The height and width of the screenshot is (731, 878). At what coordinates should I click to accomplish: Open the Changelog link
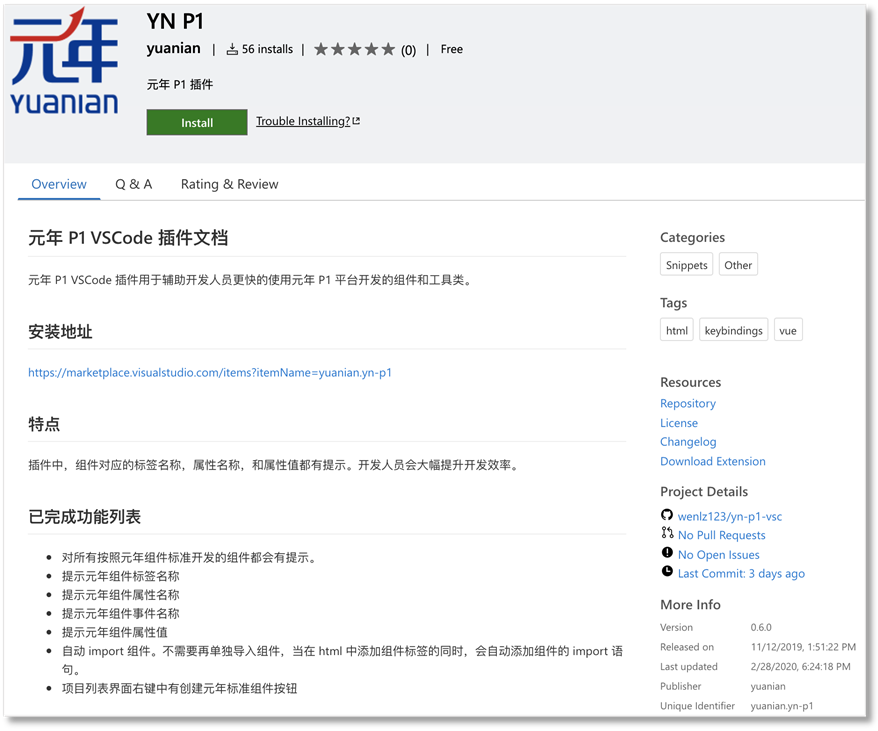click(x=688, y=441)
